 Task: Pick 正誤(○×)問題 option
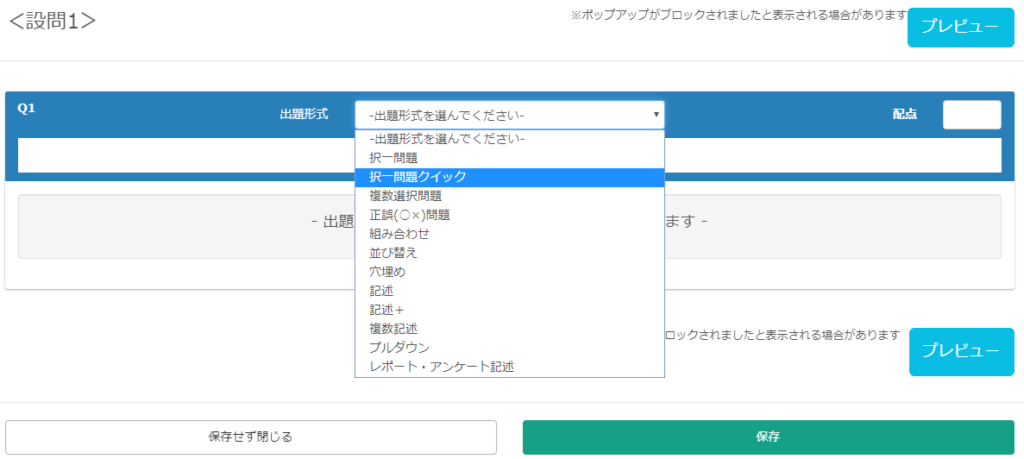click(509, 215)
